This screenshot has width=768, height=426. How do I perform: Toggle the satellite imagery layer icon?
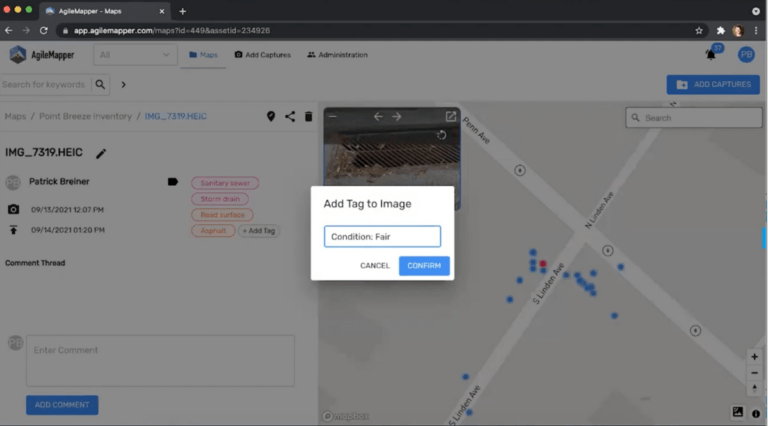pyautogui.click(x=738, y=412)
